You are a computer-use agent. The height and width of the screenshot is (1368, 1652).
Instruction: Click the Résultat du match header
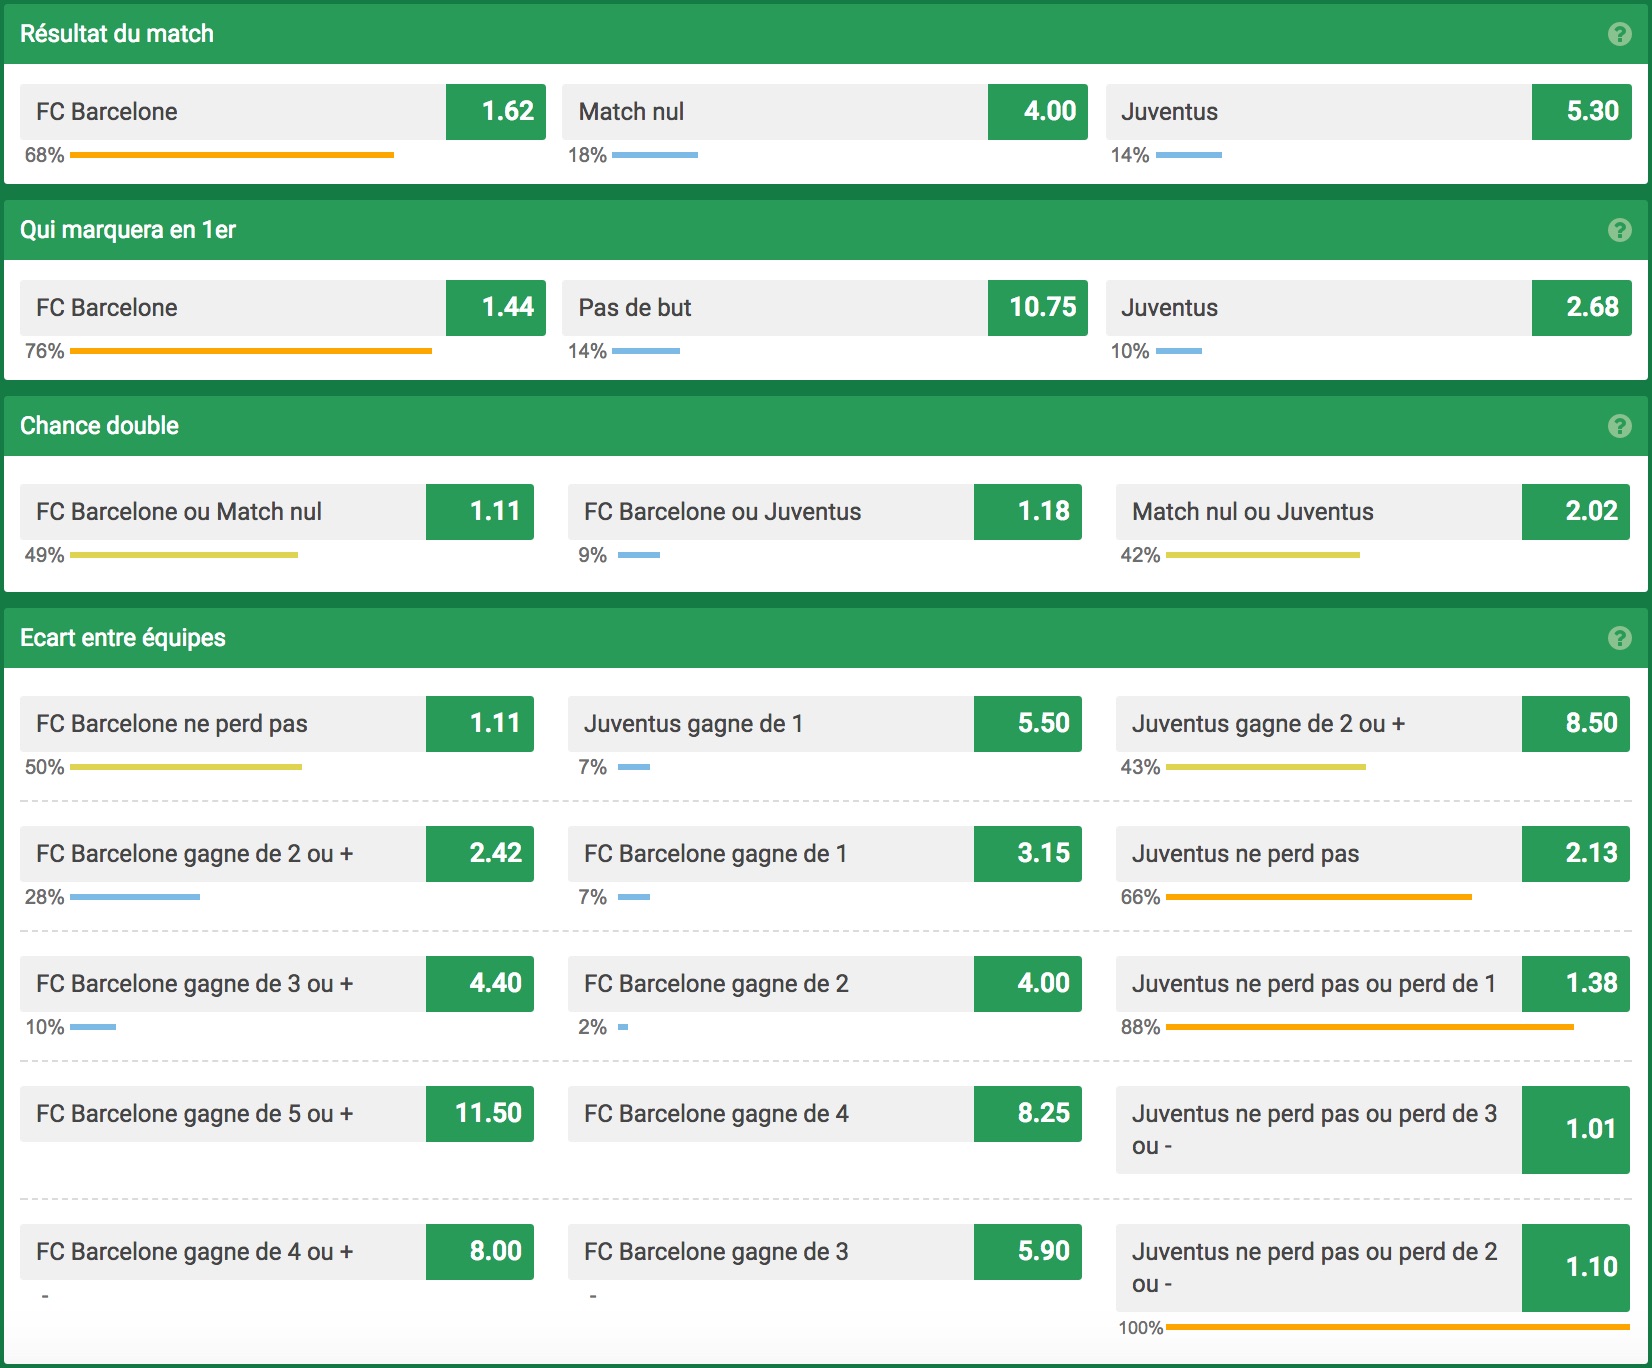coord(826,34)
